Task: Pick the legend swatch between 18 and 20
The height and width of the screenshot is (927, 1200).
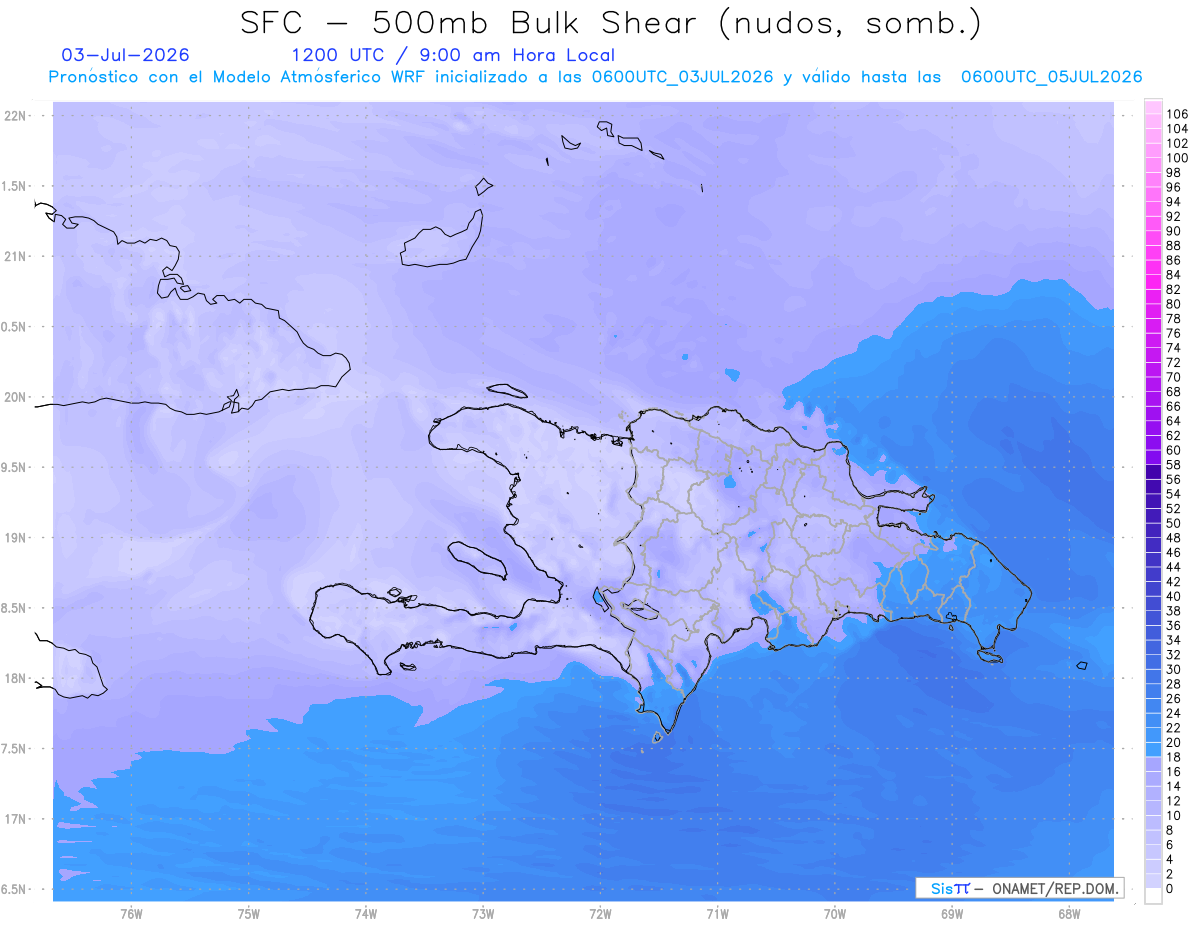Action: click(x=1153, y=750)
